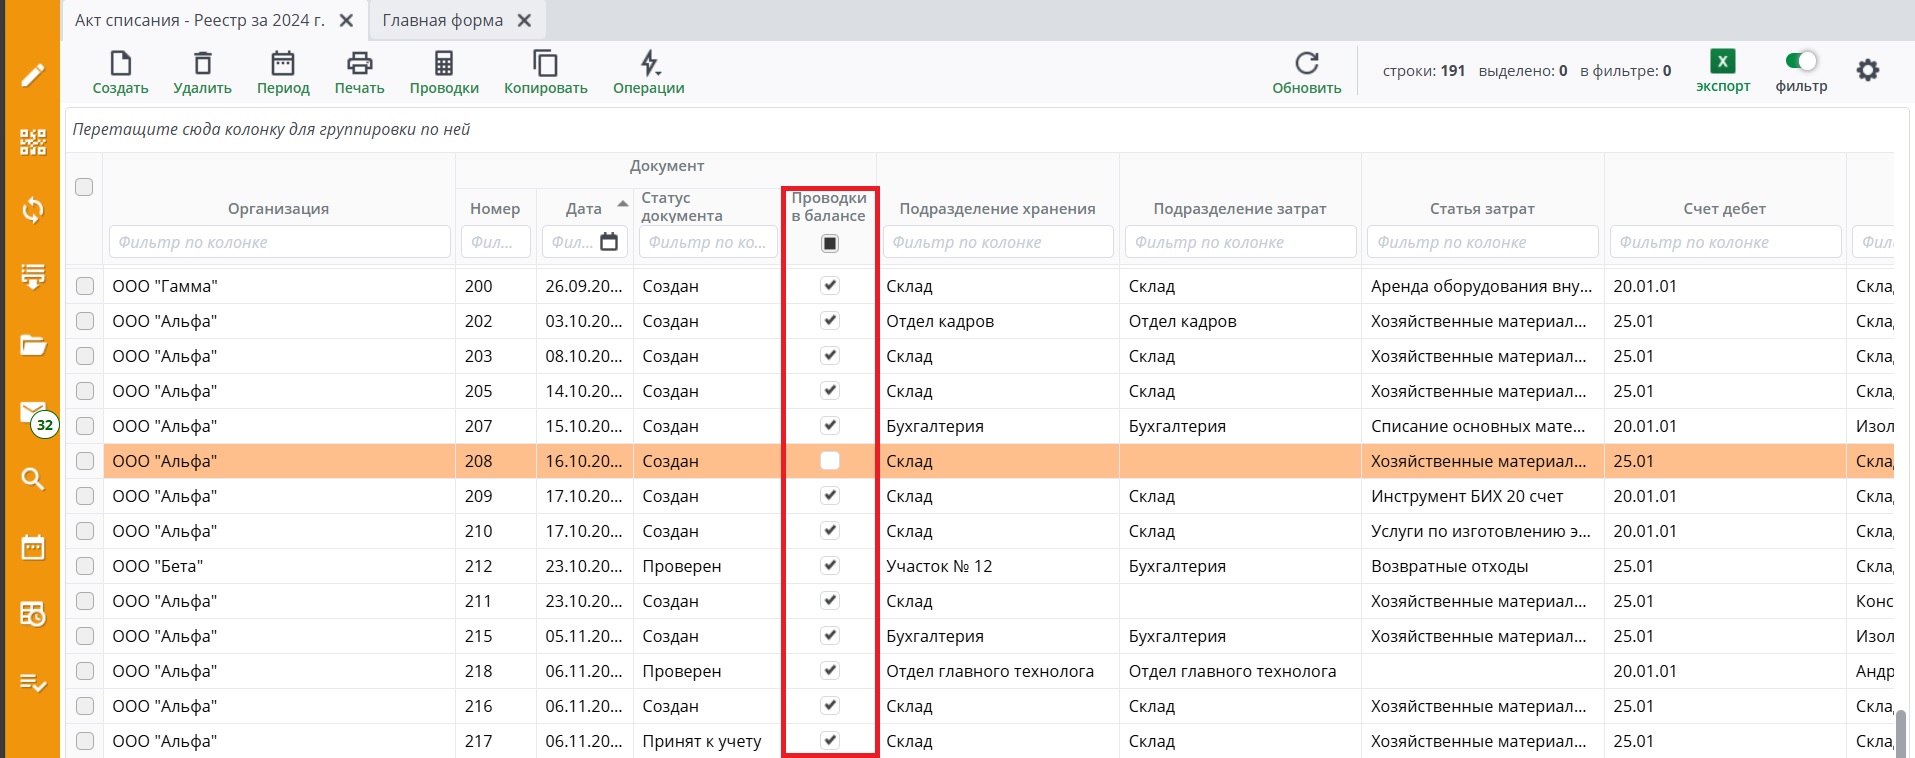
Task: Switch to the Главная форма tab
Action: pyautogui.click(x=442, y=20)
